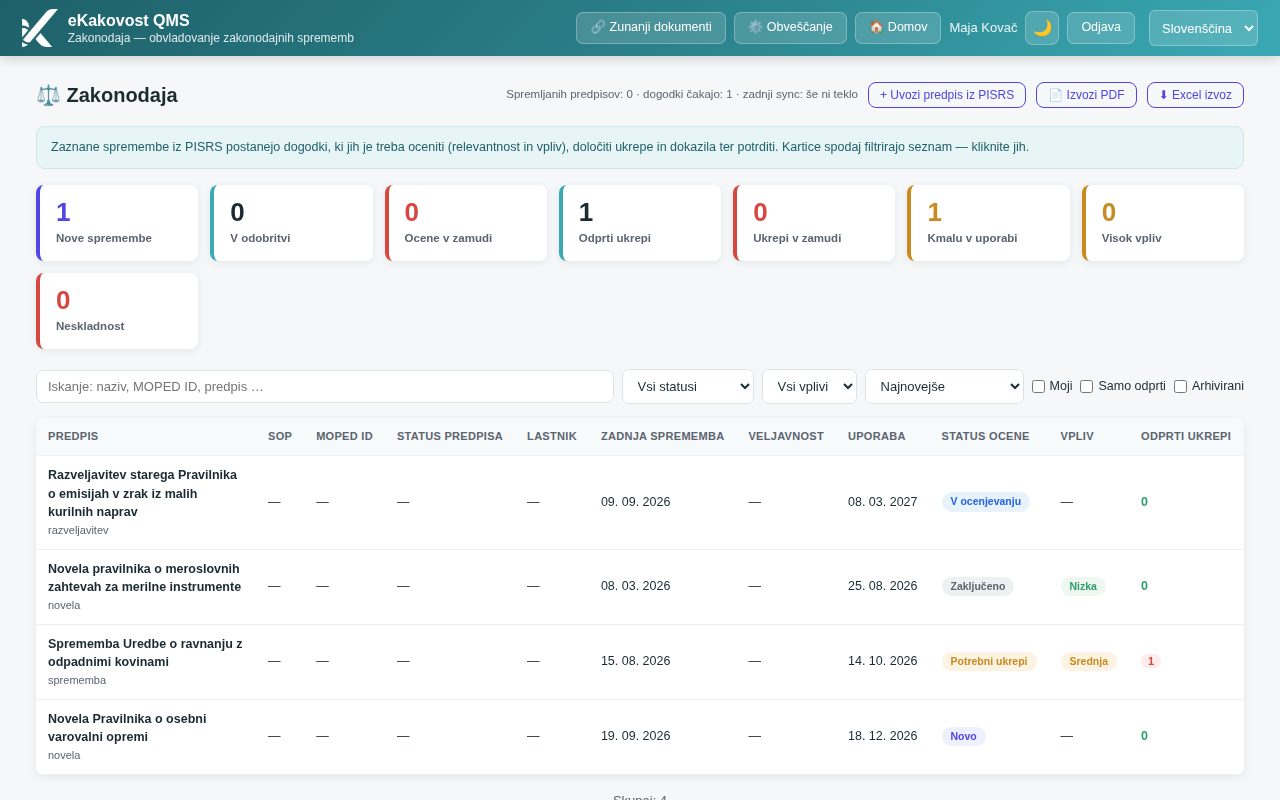1280x800 pixels.
Task: Select the Ukrepi v zamudi card
Action: tap(814, 223)
